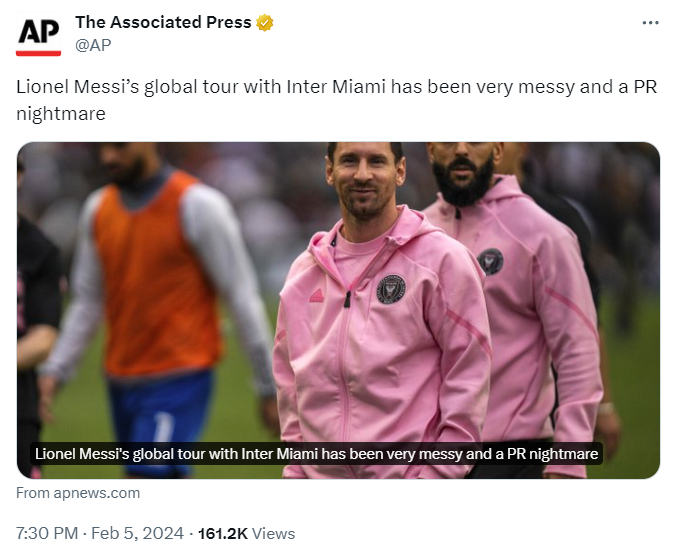The height and width of the screenshot is (551, 677).
Task: Click the gold verified badge
Action: pyautogui.click(x=265, y=22)
